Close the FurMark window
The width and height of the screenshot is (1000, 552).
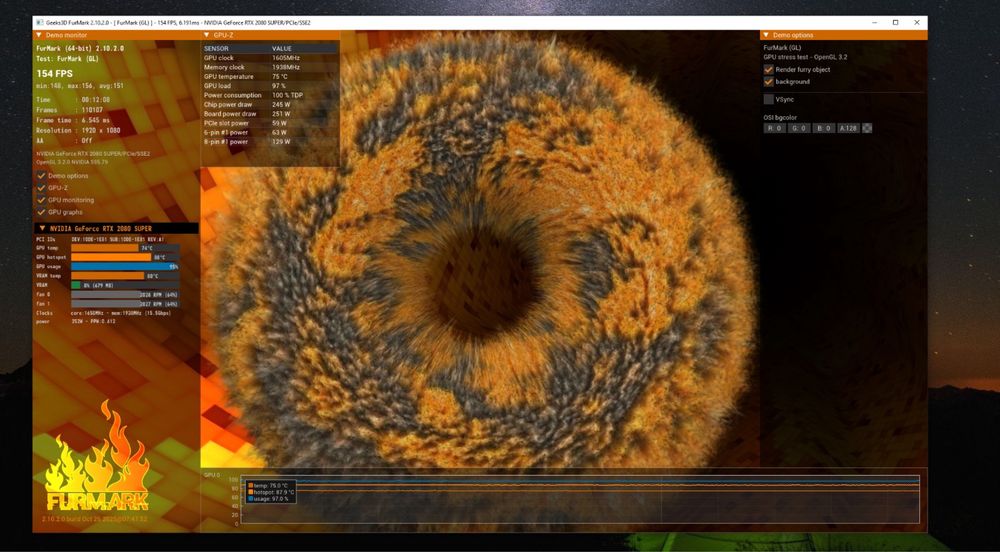[x=917, y=22]
